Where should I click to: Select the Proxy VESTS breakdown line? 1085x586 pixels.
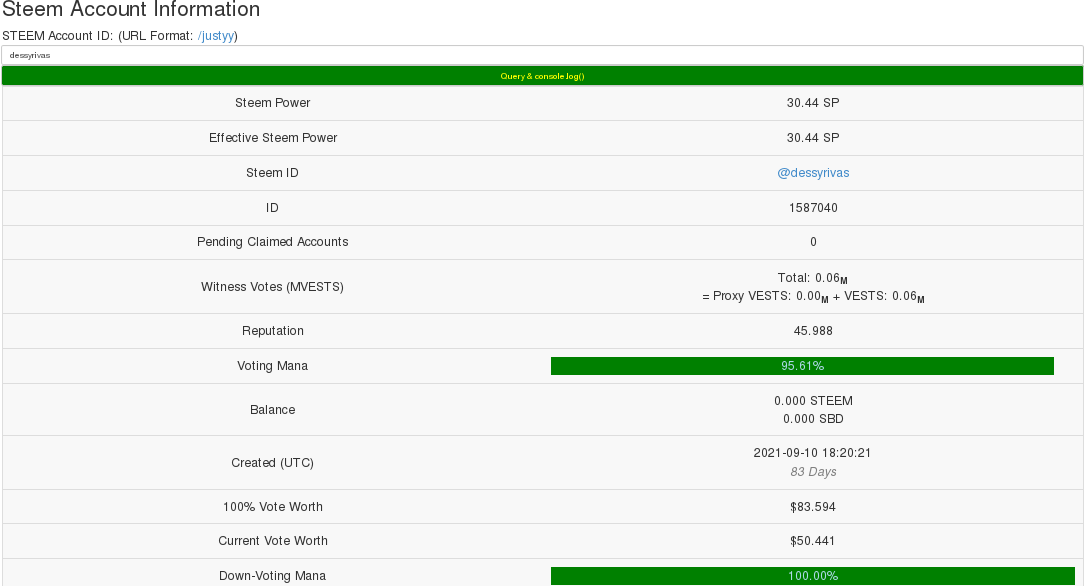[813, 296]
